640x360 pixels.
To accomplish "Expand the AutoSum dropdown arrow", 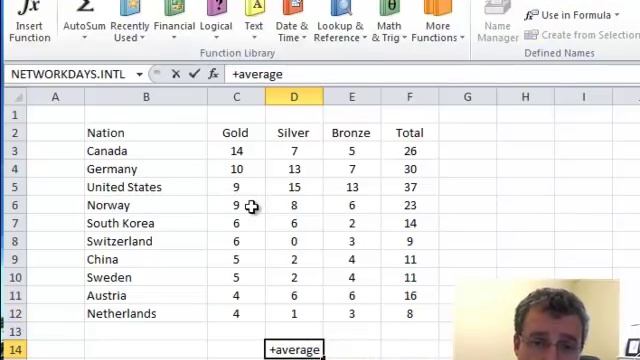I will (84, 38).
